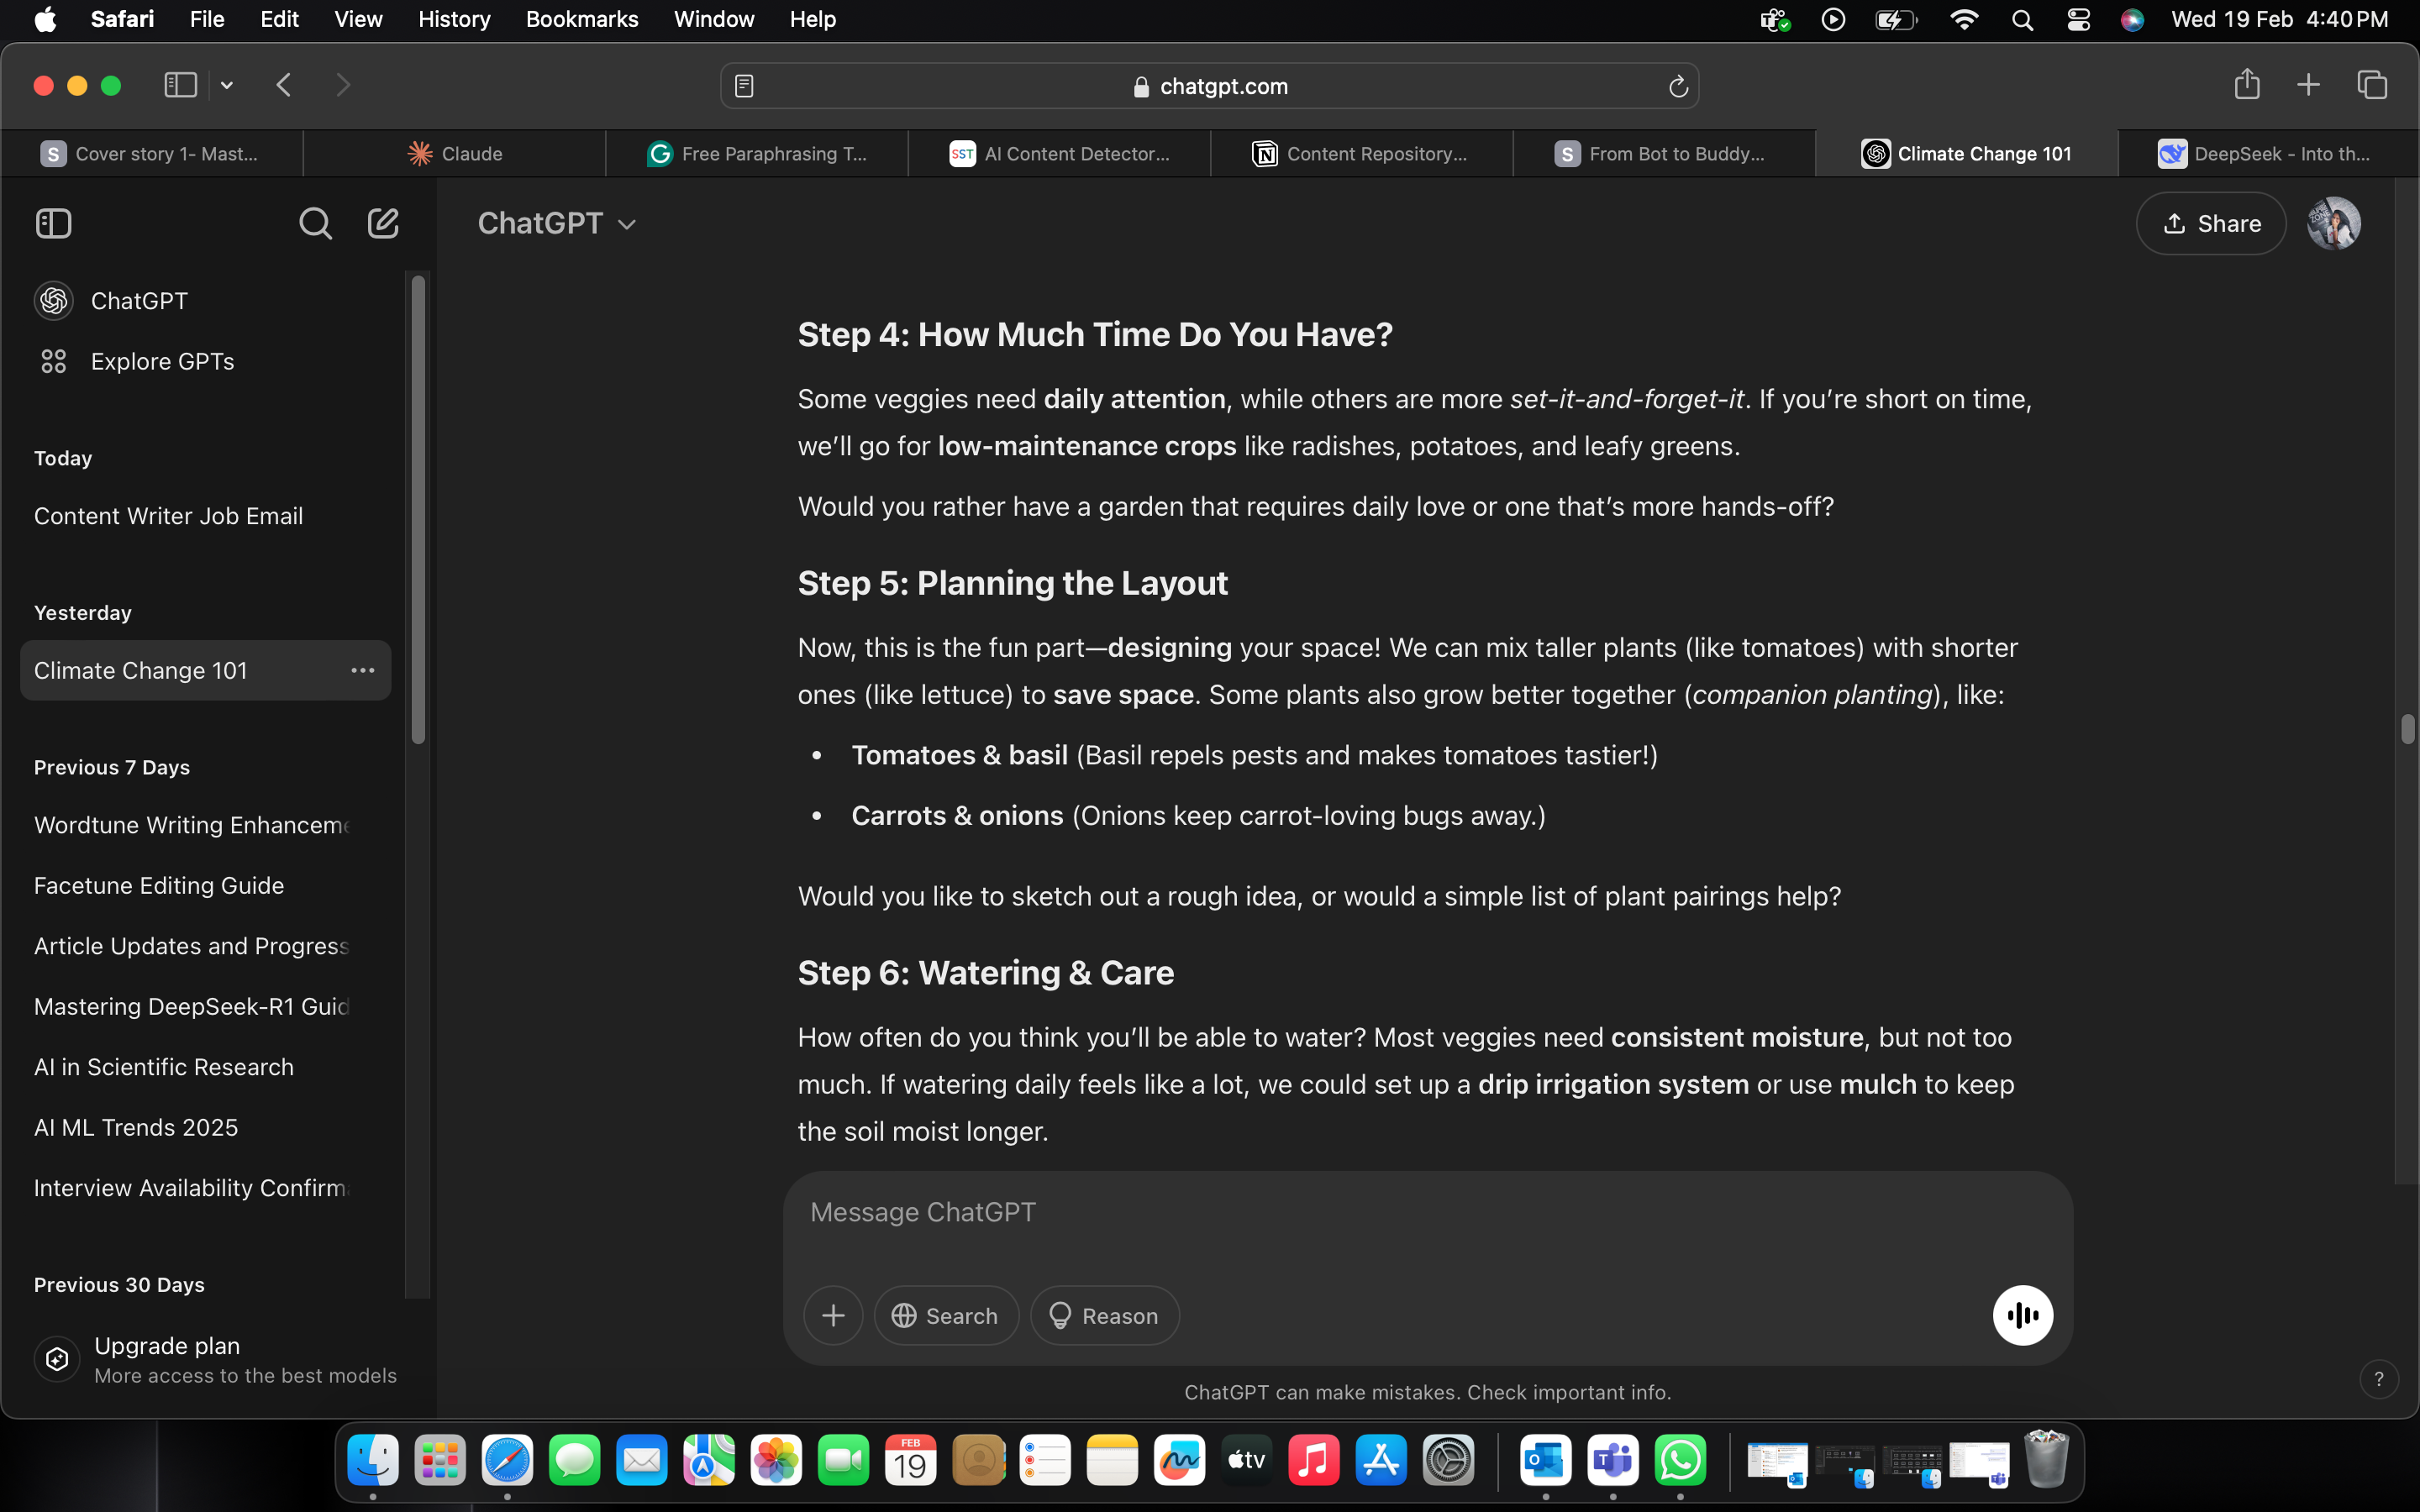
Task: Switch to Content Repository tab
Action: click(1362, 153)
